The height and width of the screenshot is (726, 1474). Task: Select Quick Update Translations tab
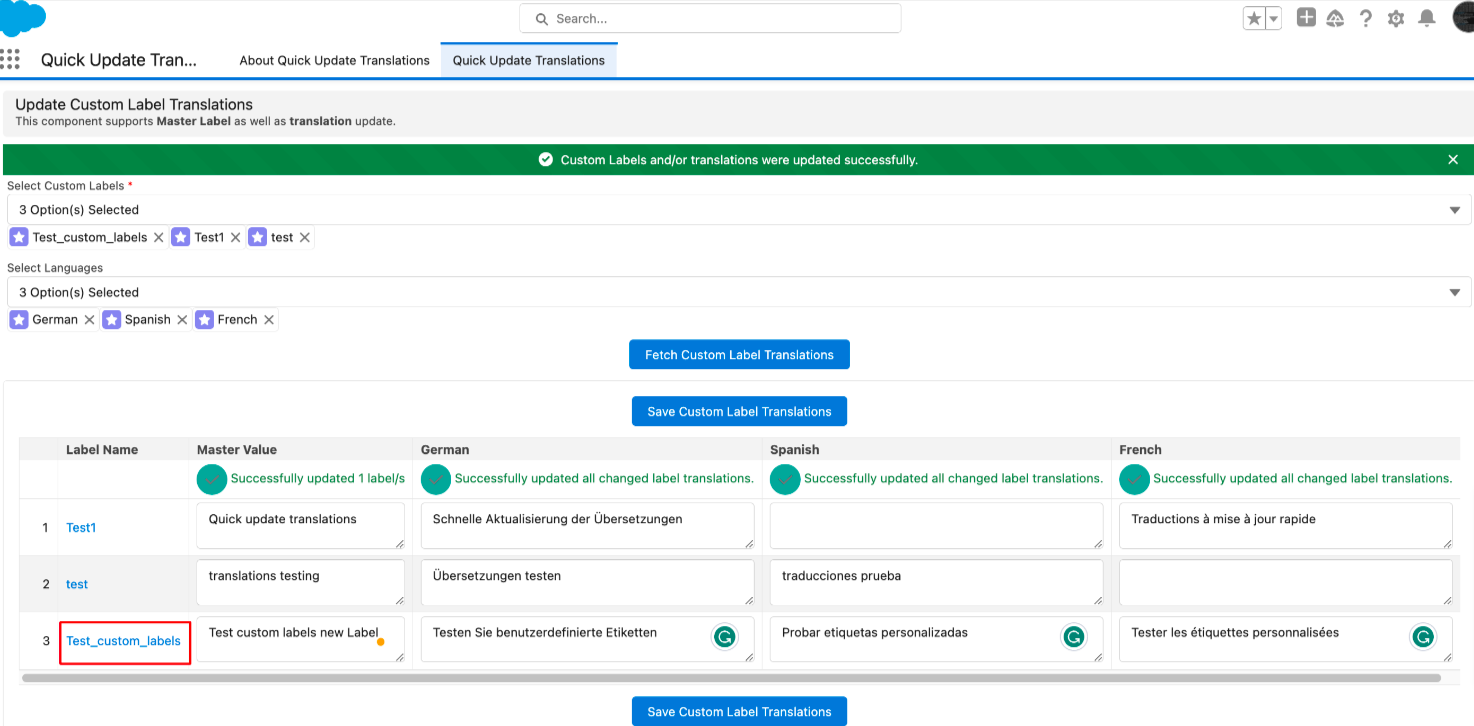529,60
